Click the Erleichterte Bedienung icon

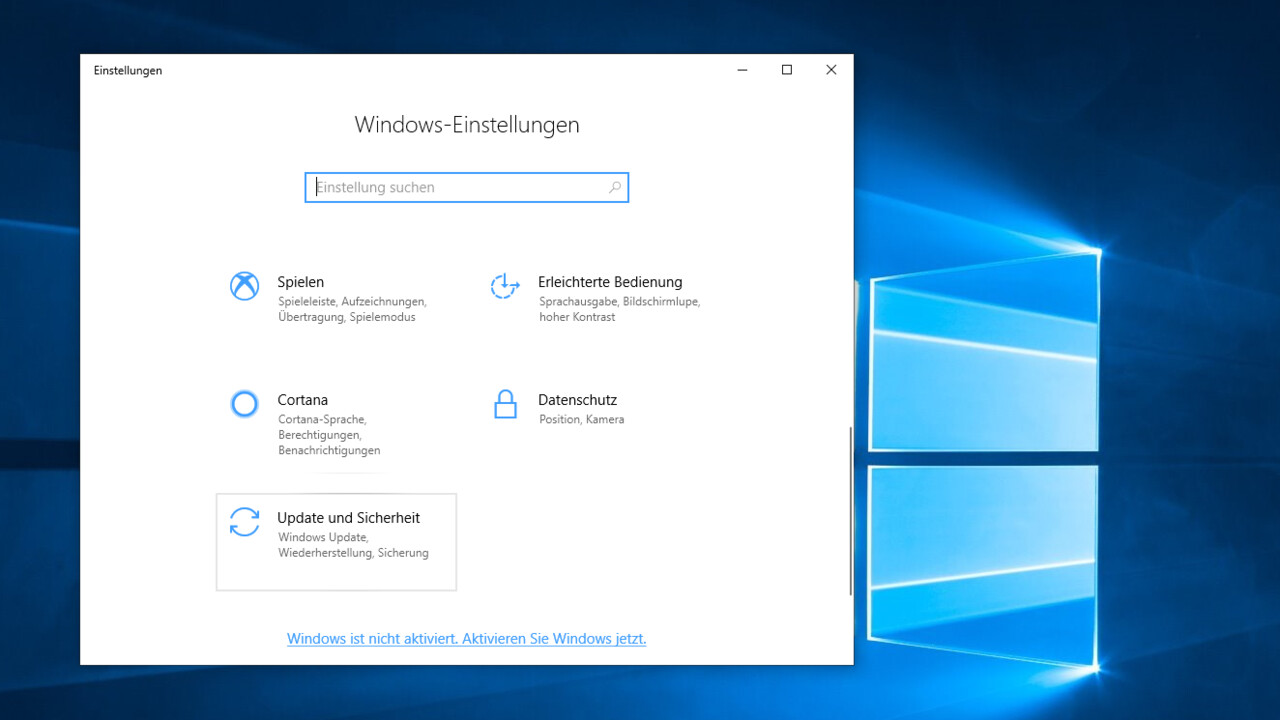click(x=505, y=286)
